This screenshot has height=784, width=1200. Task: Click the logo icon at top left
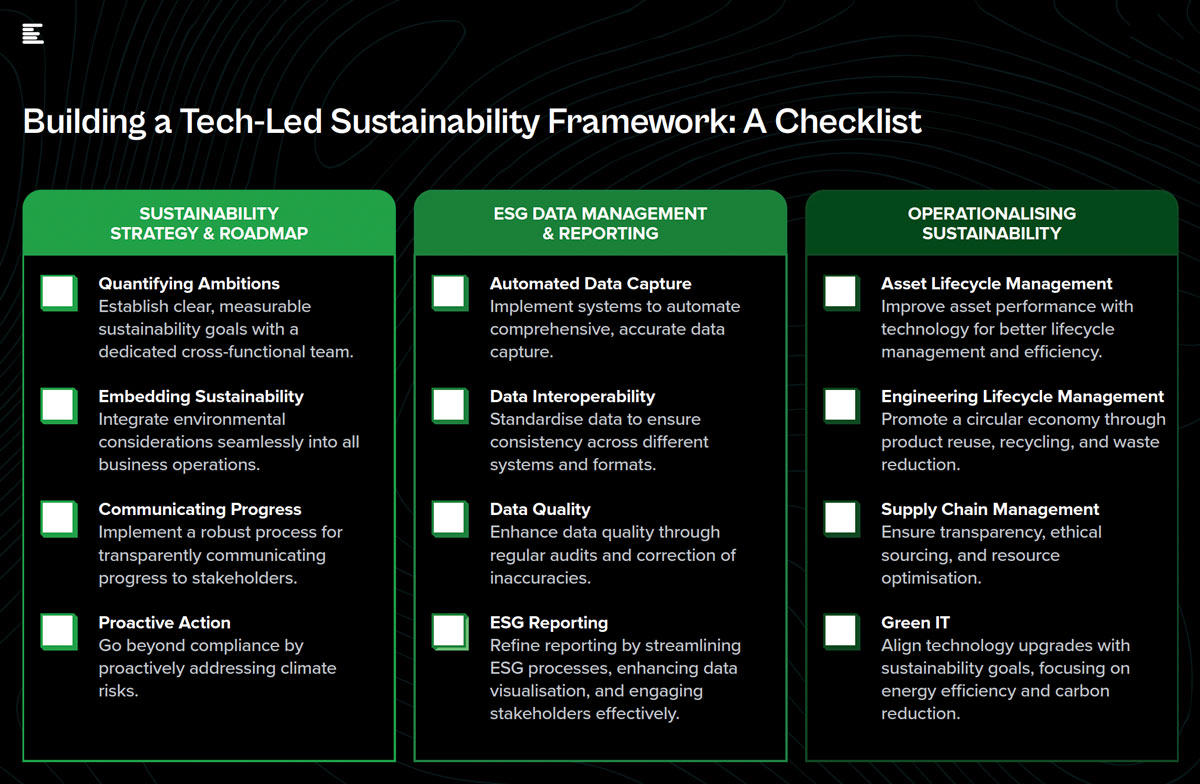pos(32,33)
